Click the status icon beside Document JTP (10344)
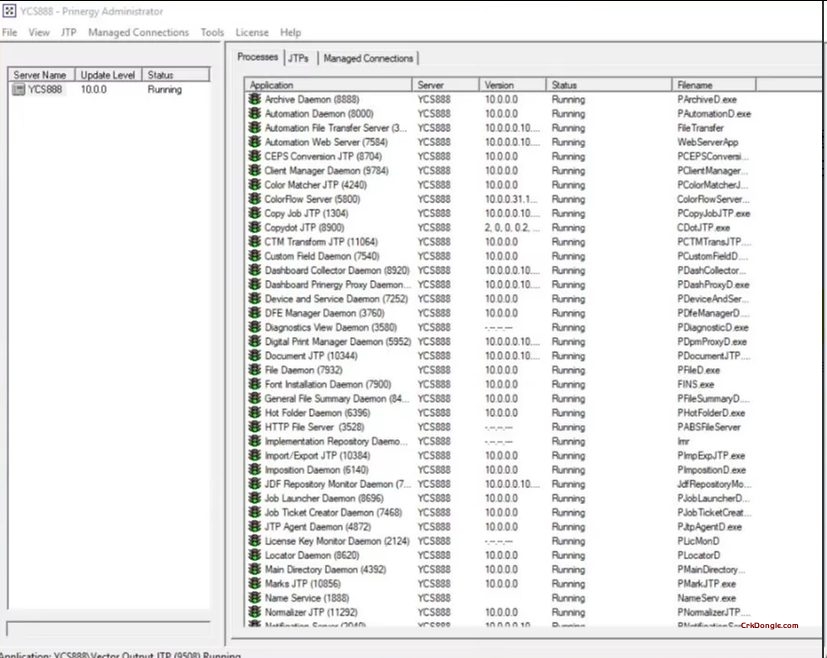Image resolution: width=827 pixels, height=658 pixels. coord(255,355)
